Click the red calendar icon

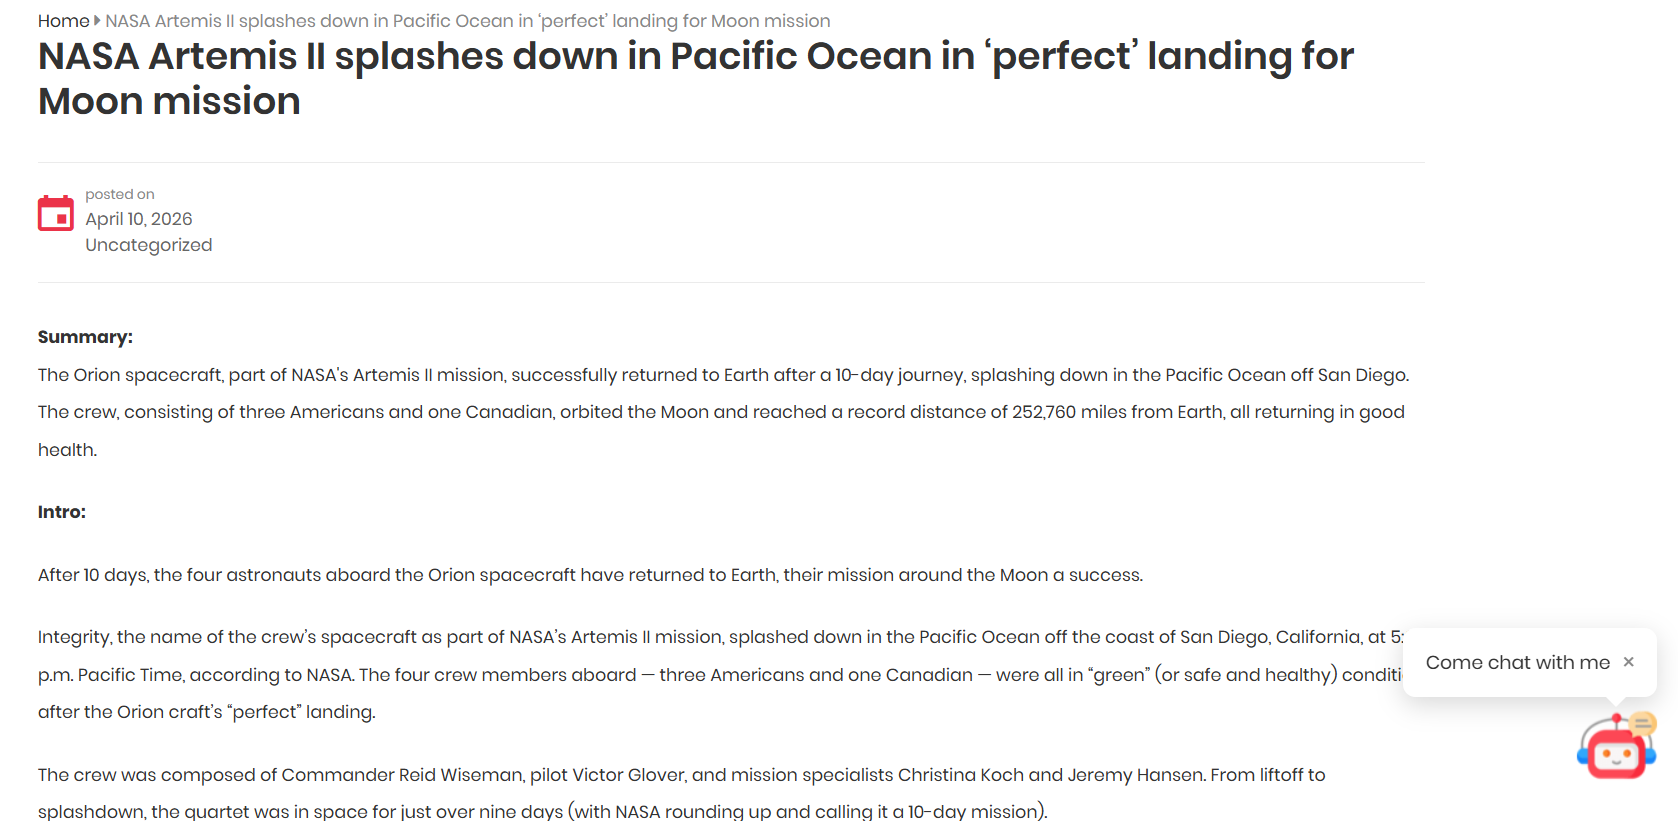click(56, 213)
